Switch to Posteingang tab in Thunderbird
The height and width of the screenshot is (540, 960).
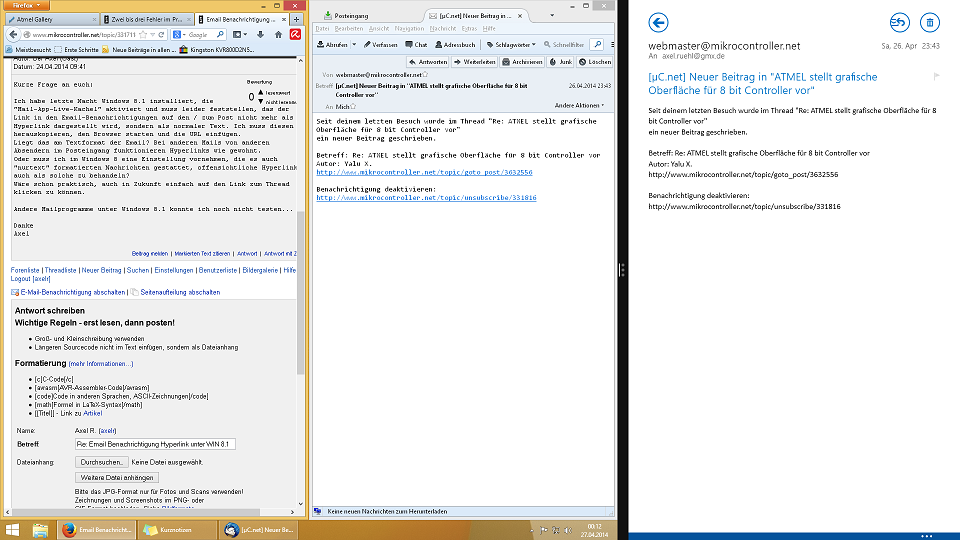tap(346, 15)
